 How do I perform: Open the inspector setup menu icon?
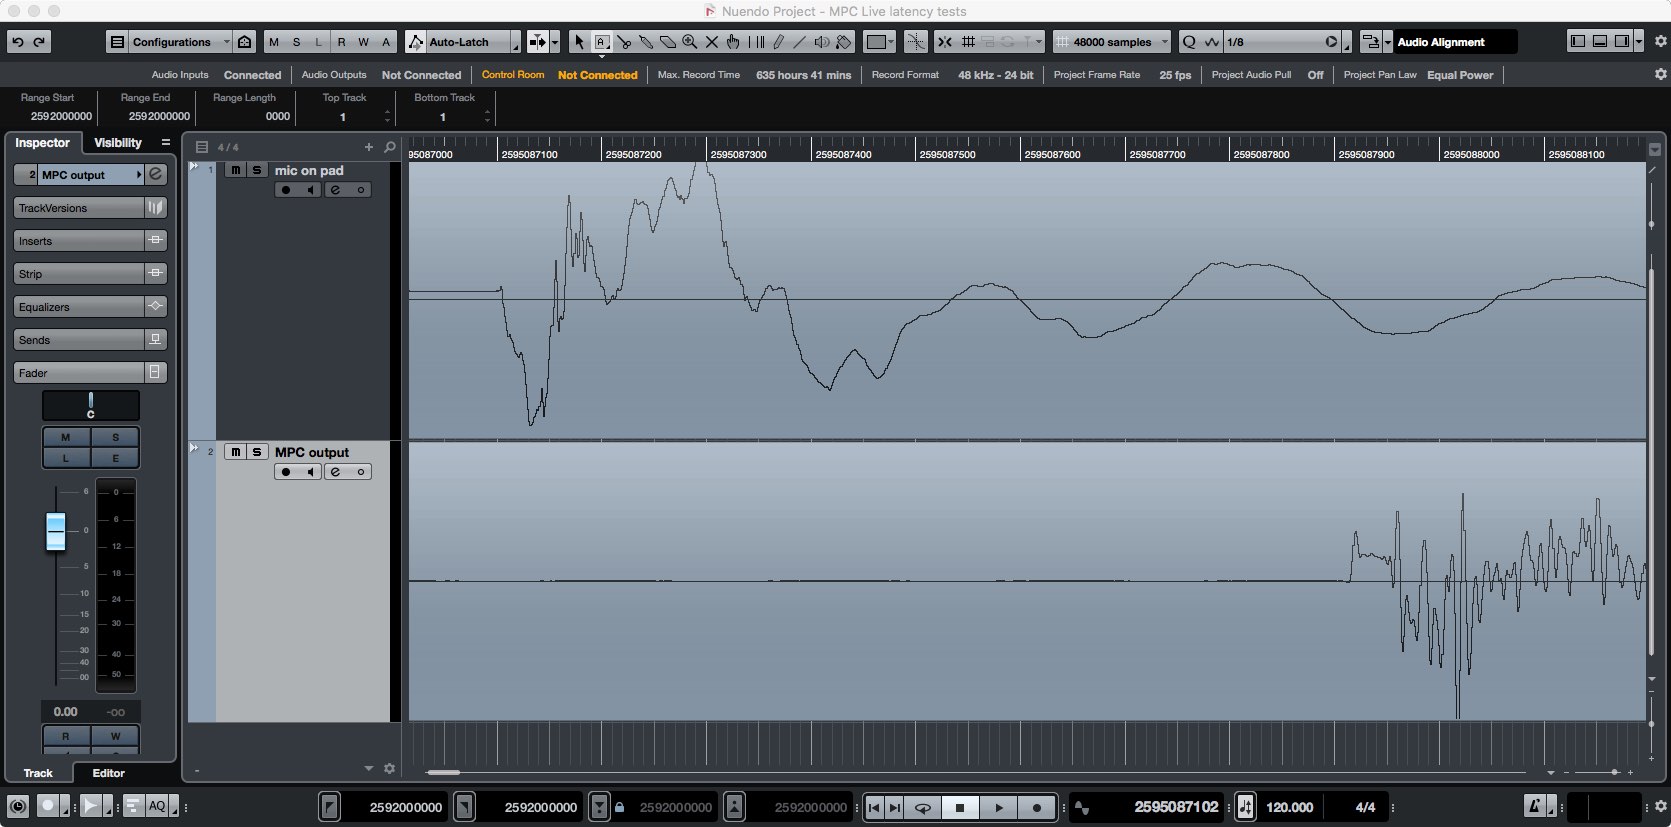coord(166,143)
